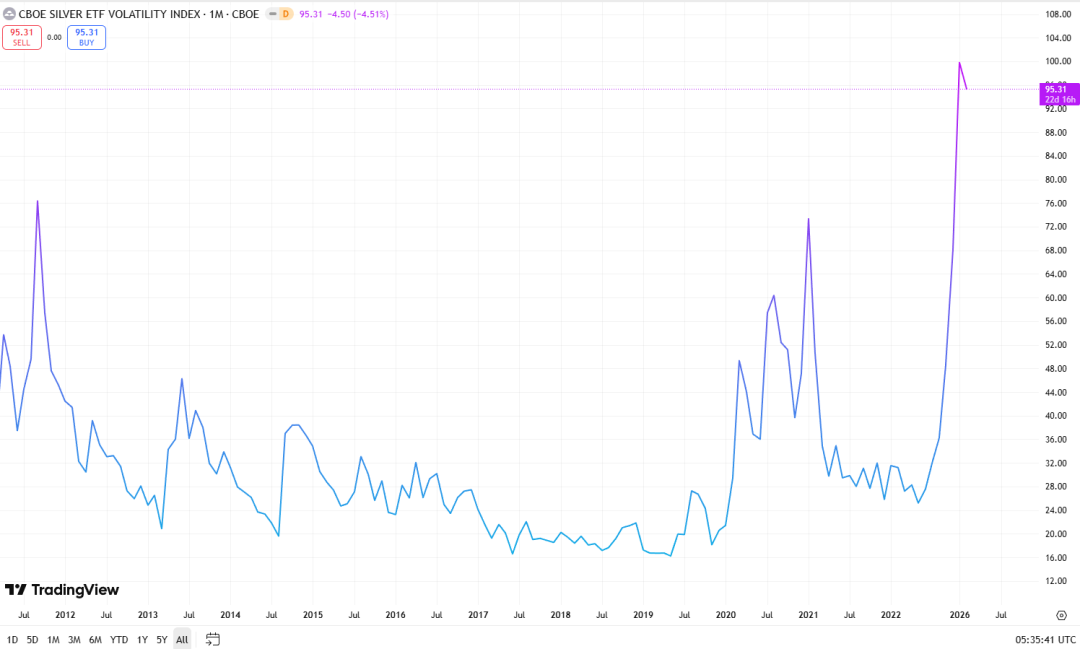Click the 2022 label on the time axis

(x=891, y=615)
